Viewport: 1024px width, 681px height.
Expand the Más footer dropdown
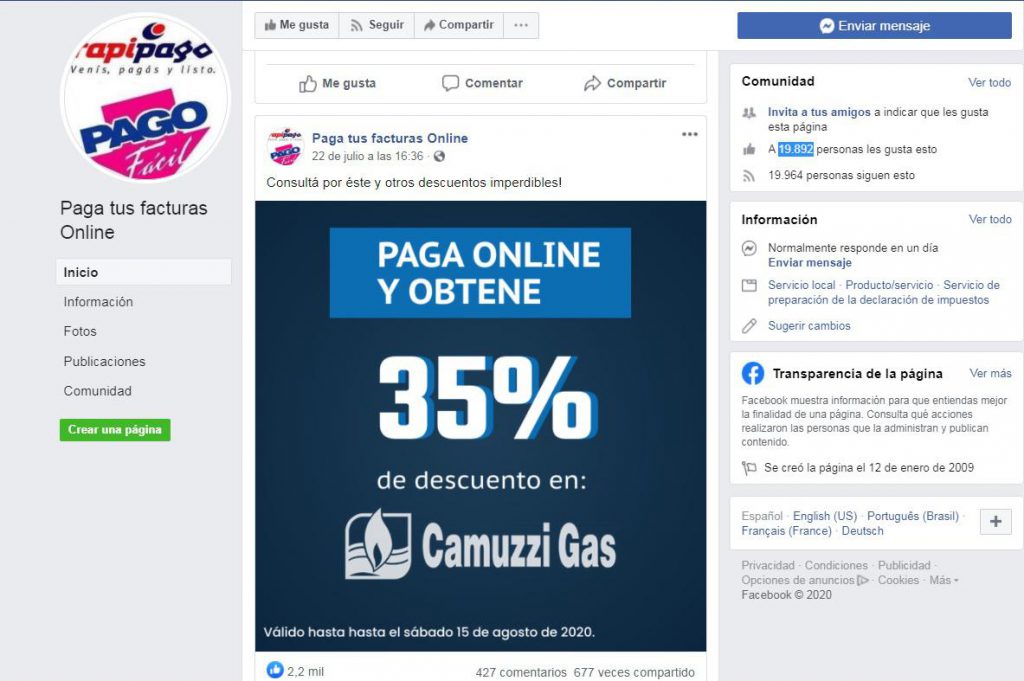944,580
